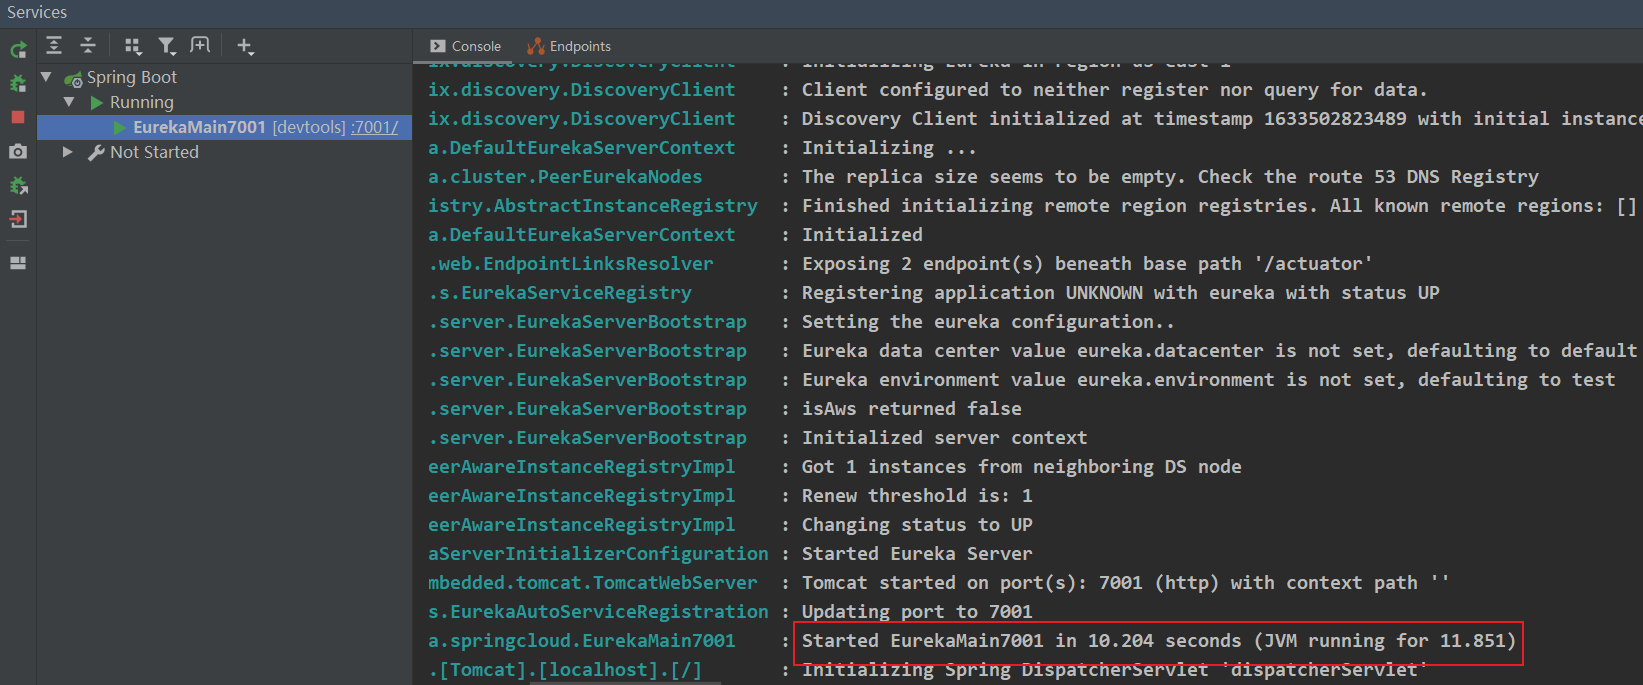The height and width of the screenshot is (685, 1643).
Task: Click 'Renew threshold is: 1' log line
Action: (x=917, y=496)
